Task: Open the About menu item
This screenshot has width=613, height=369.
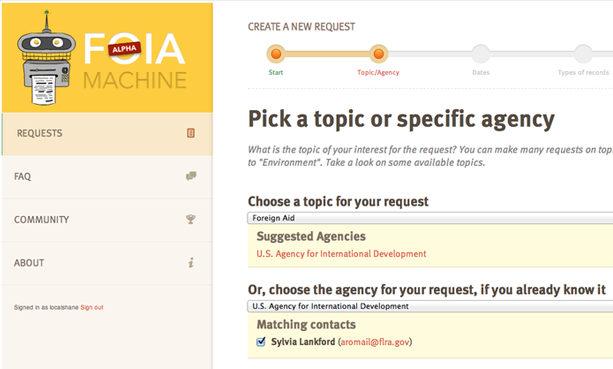Action: coord(108,263)
